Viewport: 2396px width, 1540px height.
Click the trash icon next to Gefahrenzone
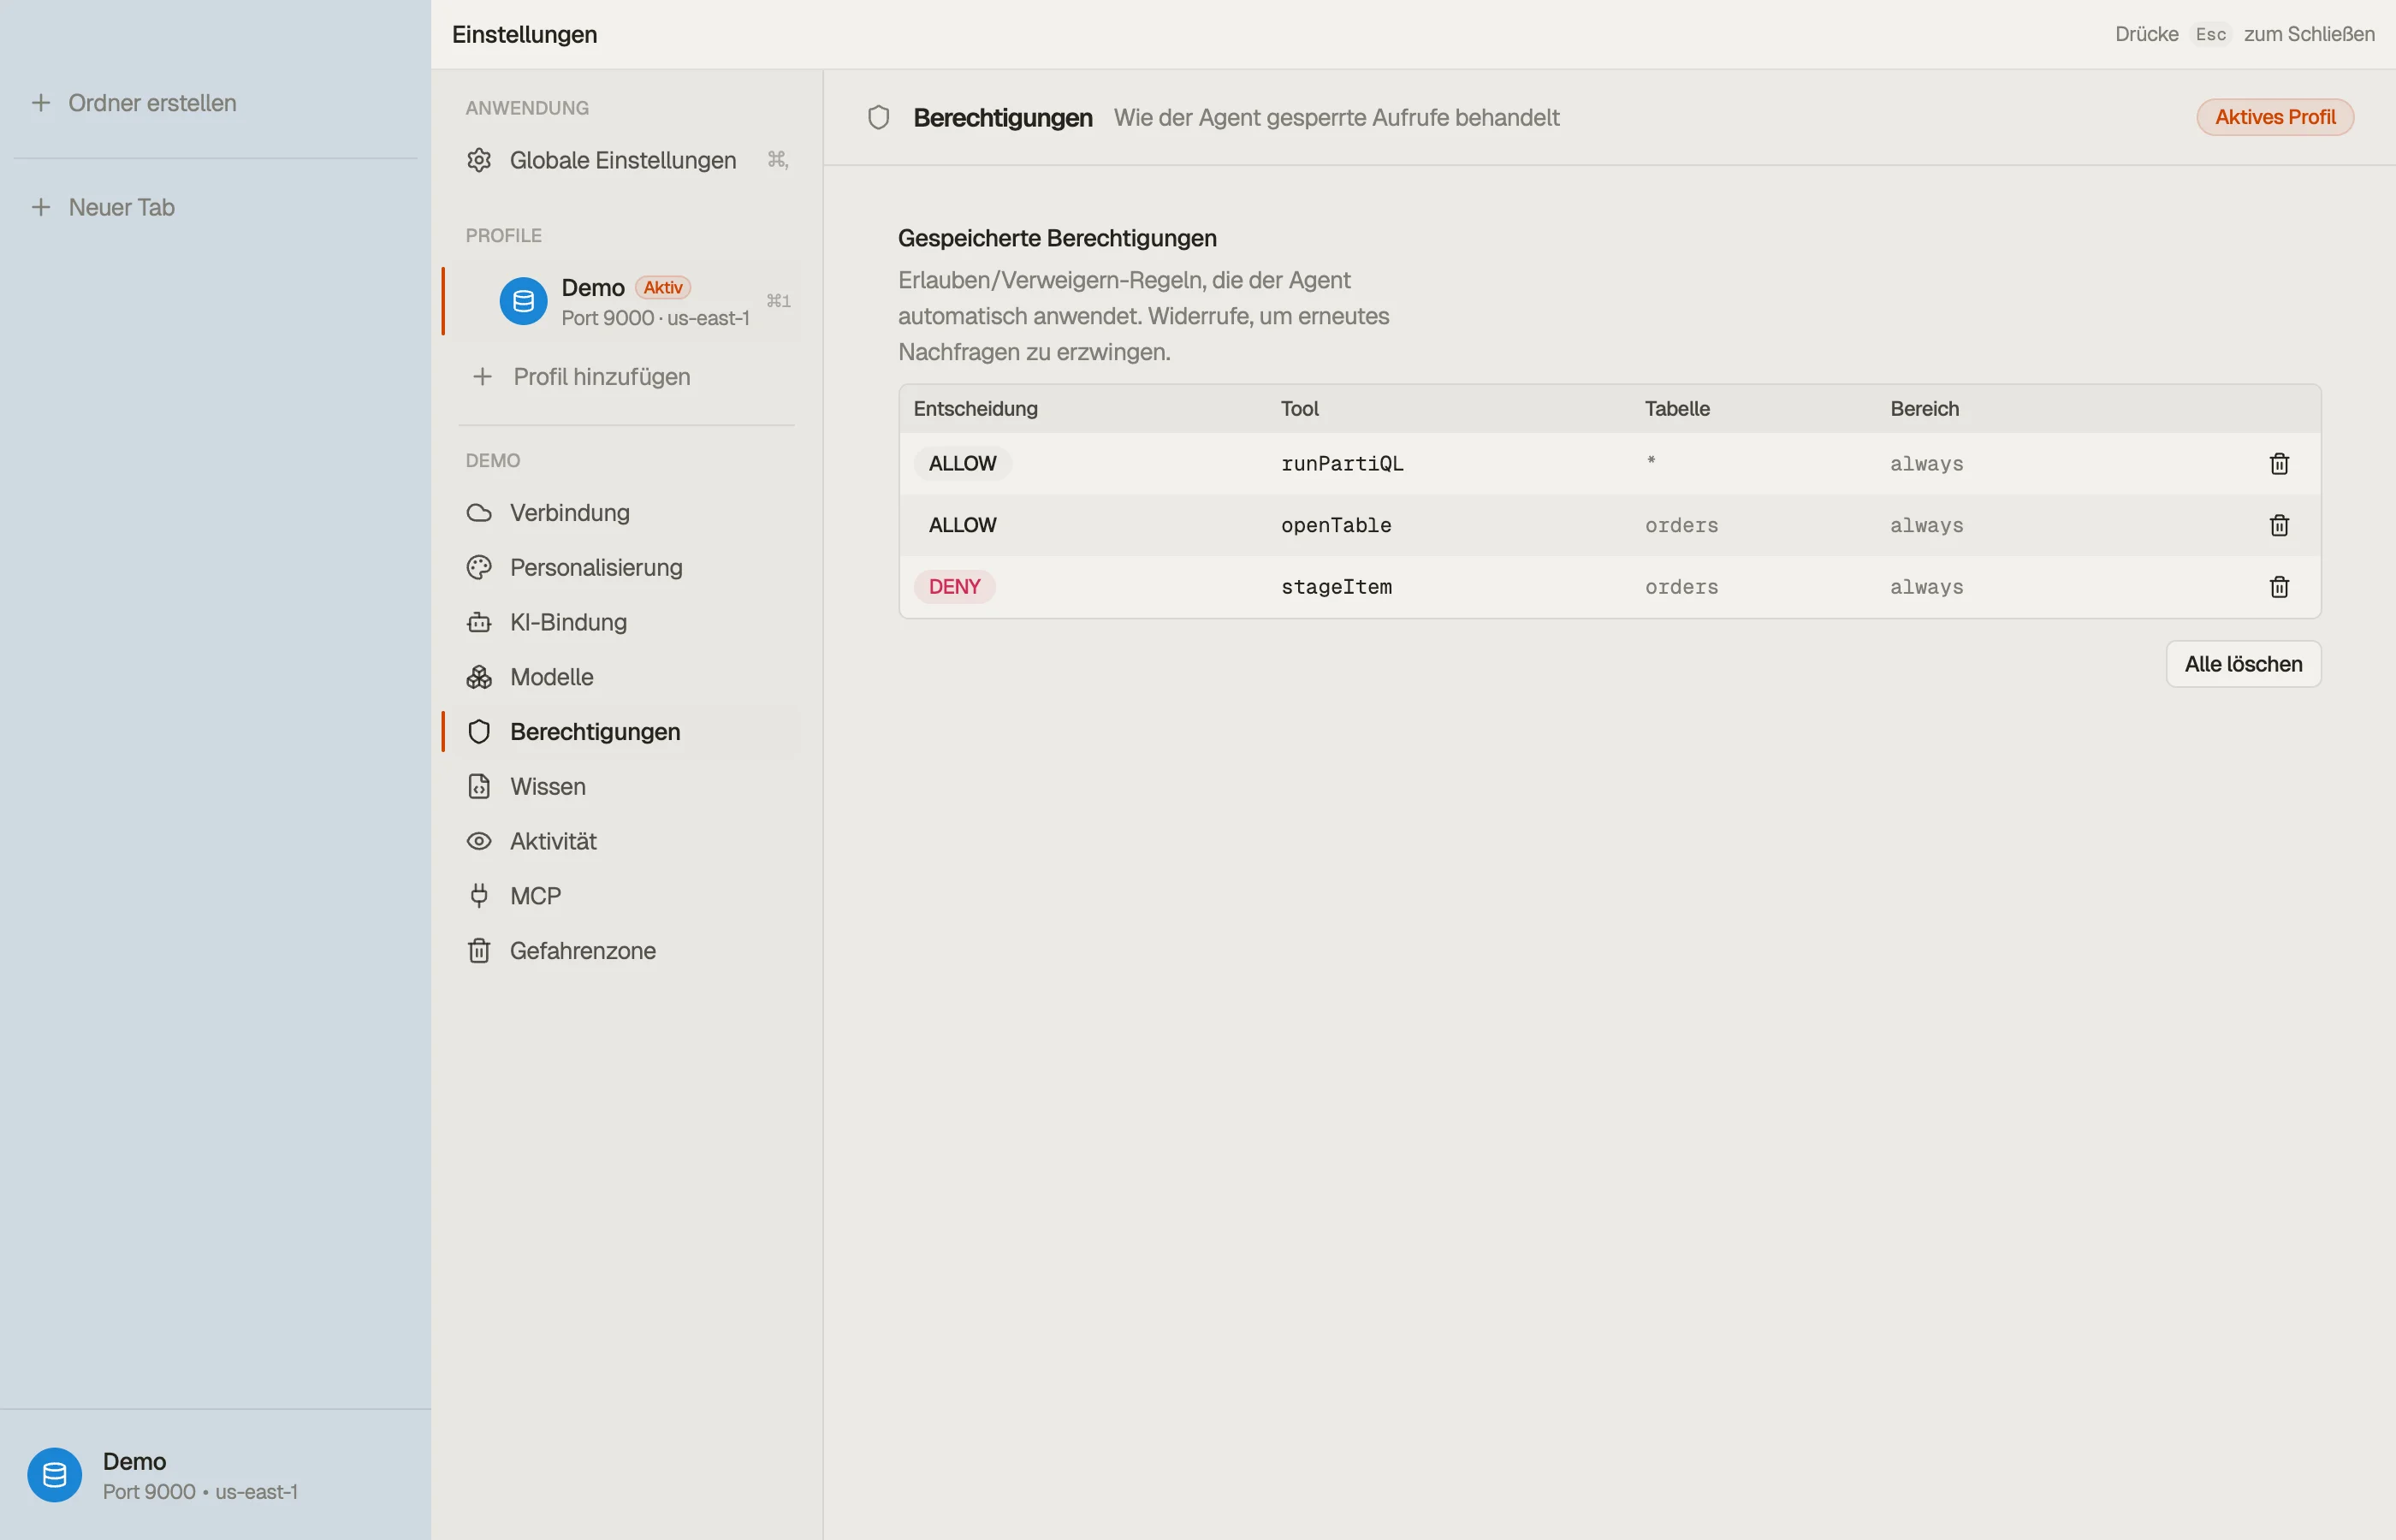point(479,951)
